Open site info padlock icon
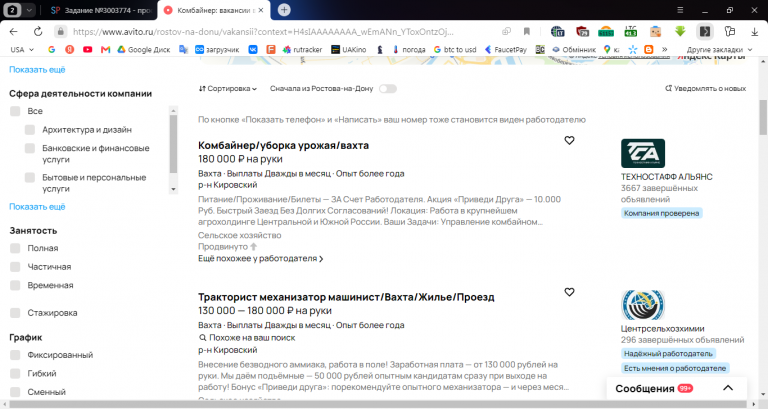 (x=60, y=31)
